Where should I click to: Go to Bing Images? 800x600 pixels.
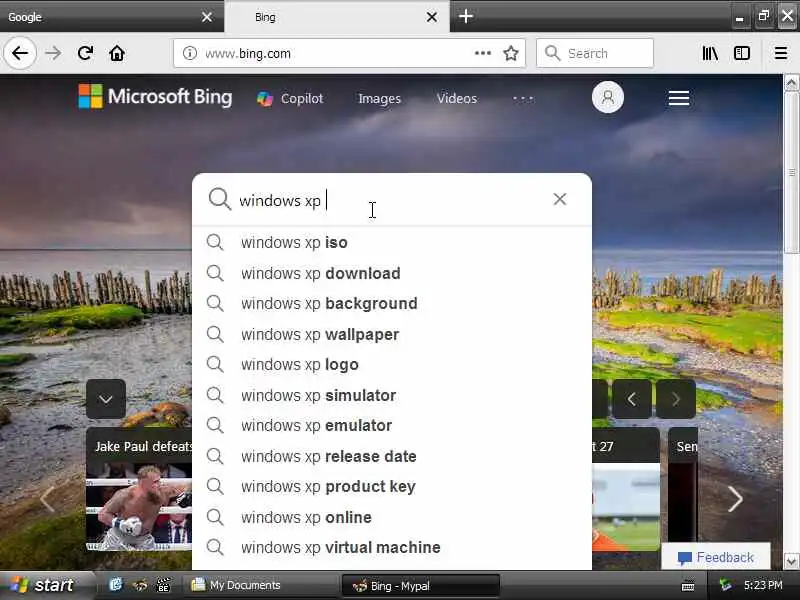(x=379, y=98)
